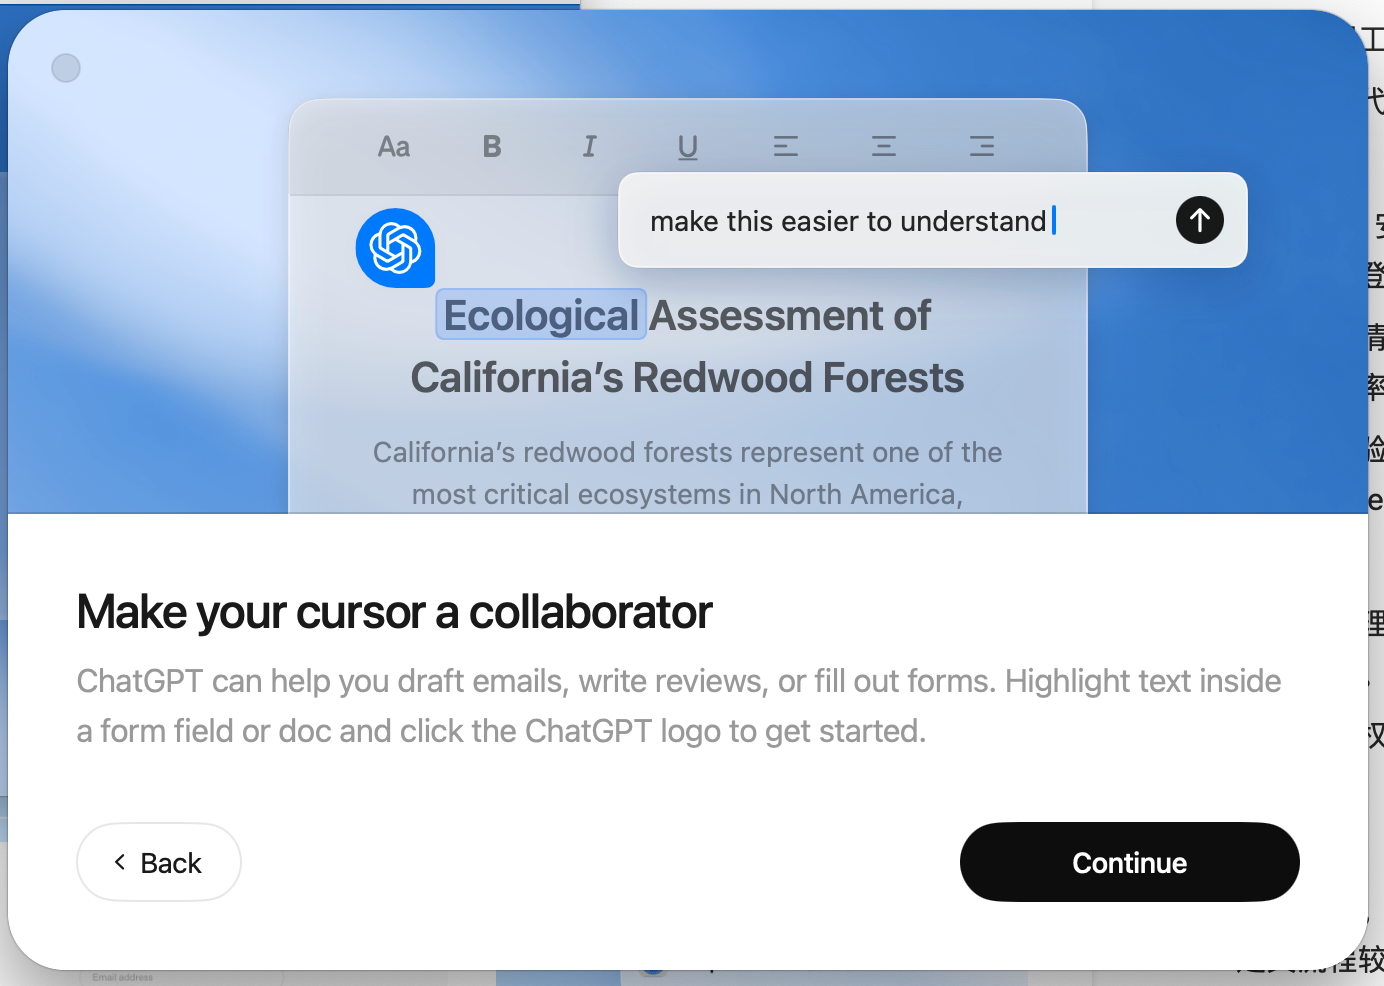Align text right in the toolbar
The width and height of the screenshot is (1384, 986).
pos(982,147)
